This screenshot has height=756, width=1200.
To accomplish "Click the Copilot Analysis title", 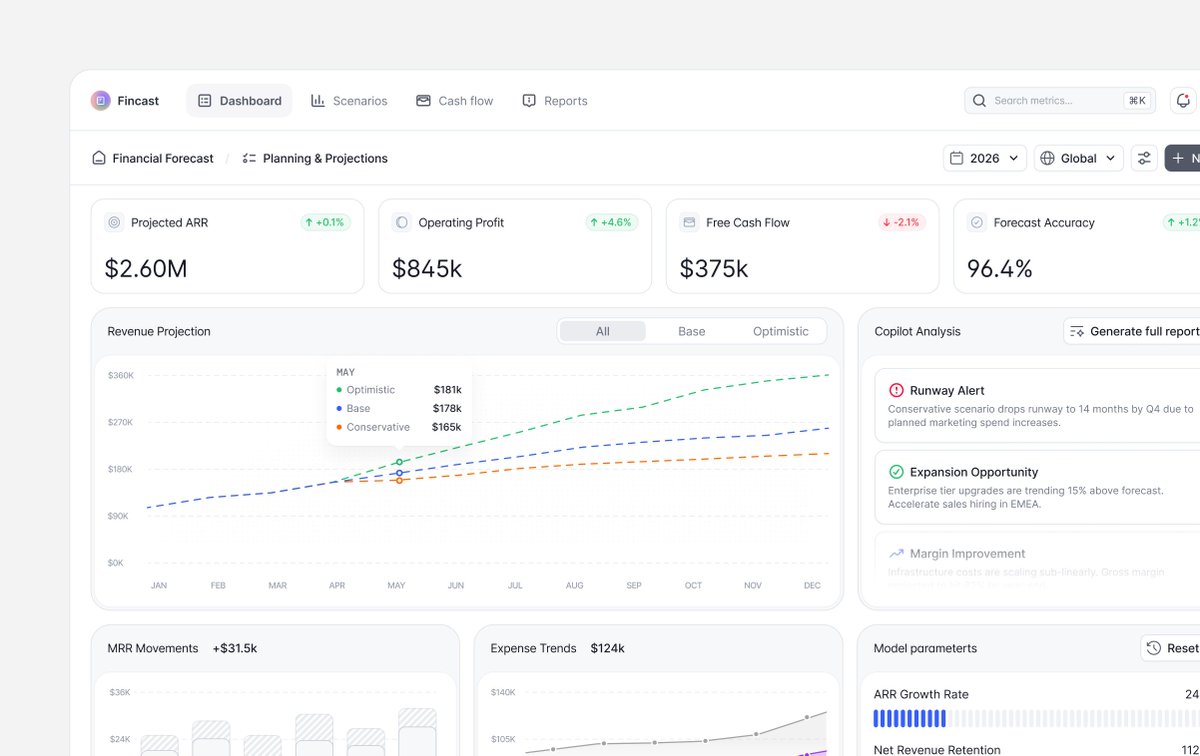I will (x=917, y=331).
